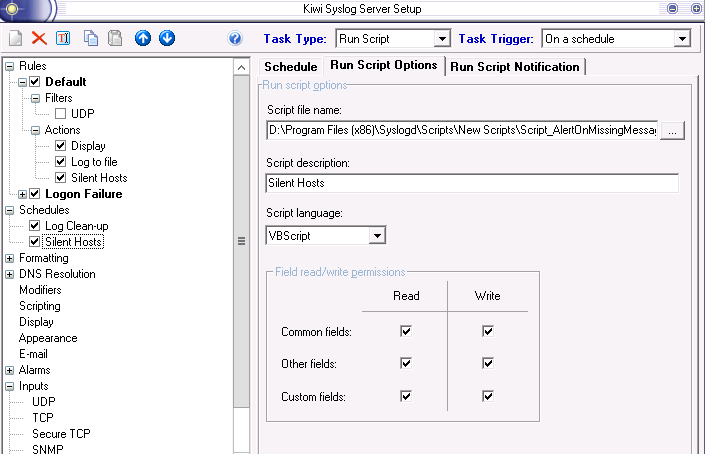Select the Log Clean-up schedule label

pos(76,226)
